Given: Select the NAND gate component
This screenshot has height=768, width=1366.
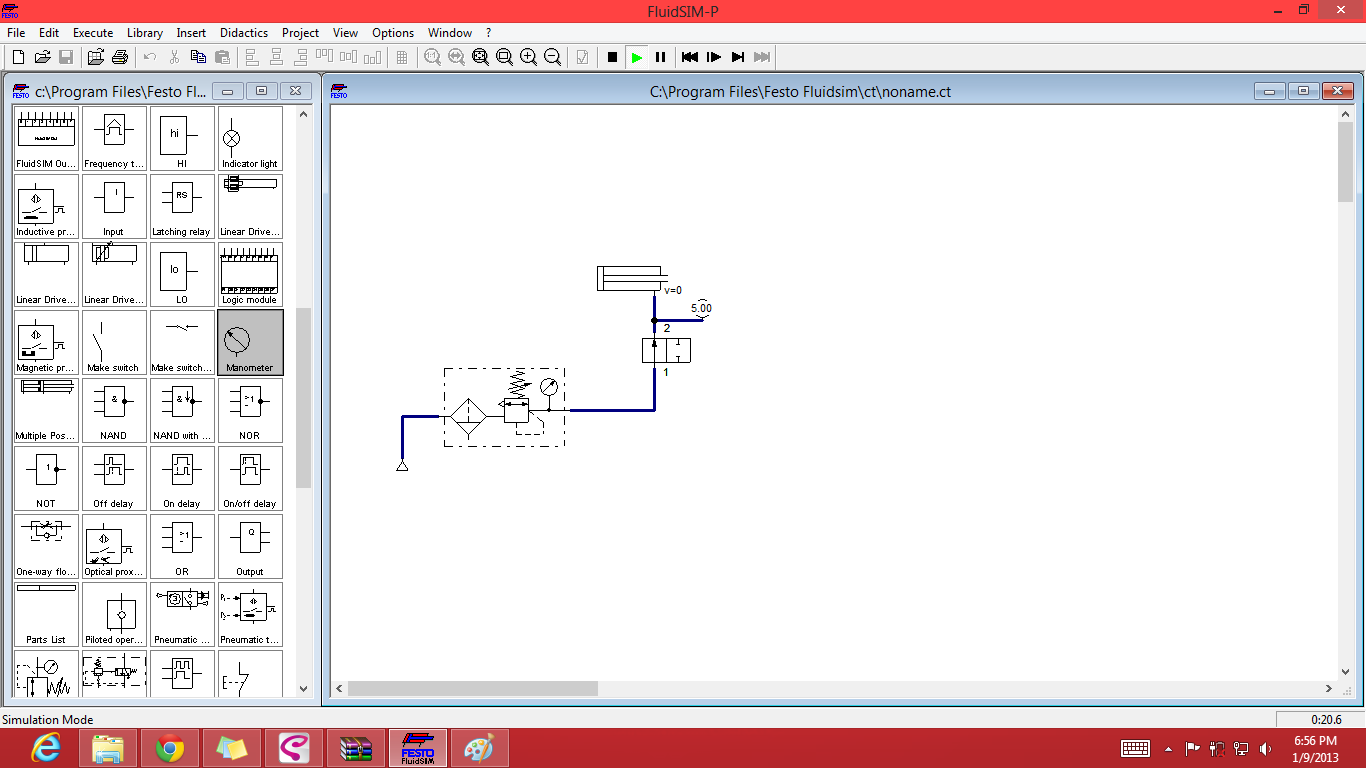Looking at the screenshot, I should tap(114, 410).
